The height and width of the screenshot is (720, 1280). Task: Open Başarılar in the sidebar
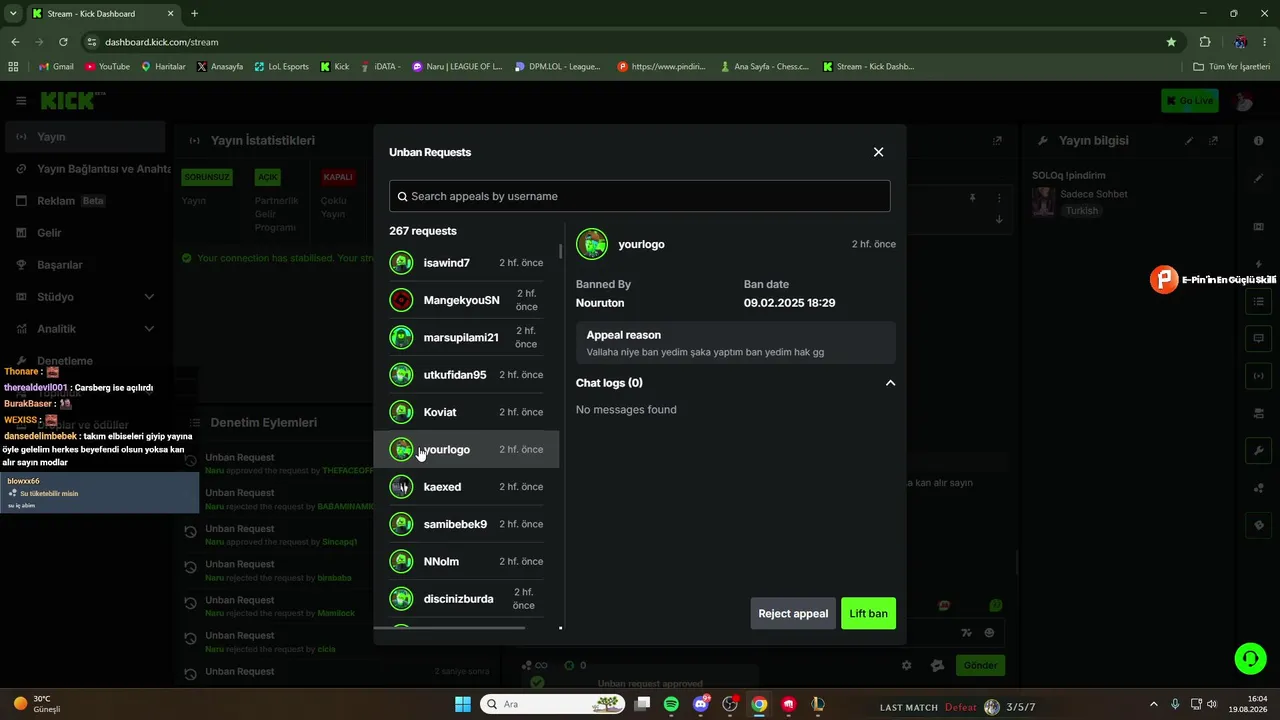84,265
